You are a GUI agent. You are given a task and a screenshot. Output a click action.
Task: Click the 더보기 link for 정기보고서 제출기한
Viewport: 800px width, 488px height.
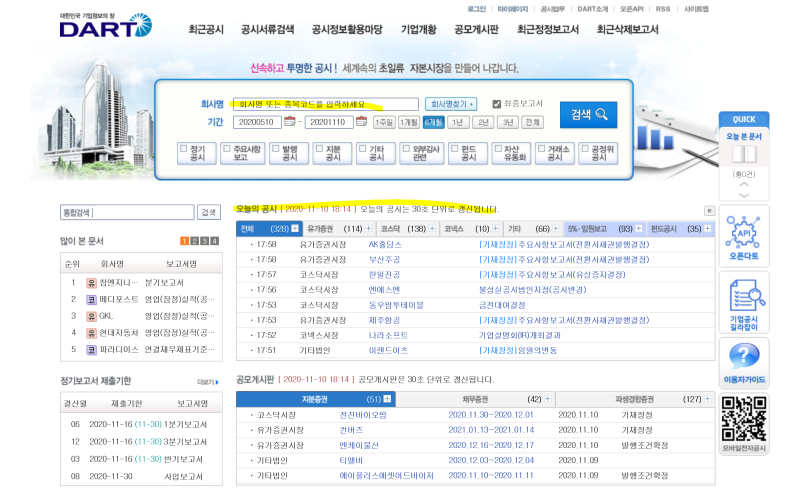[208, 382]
